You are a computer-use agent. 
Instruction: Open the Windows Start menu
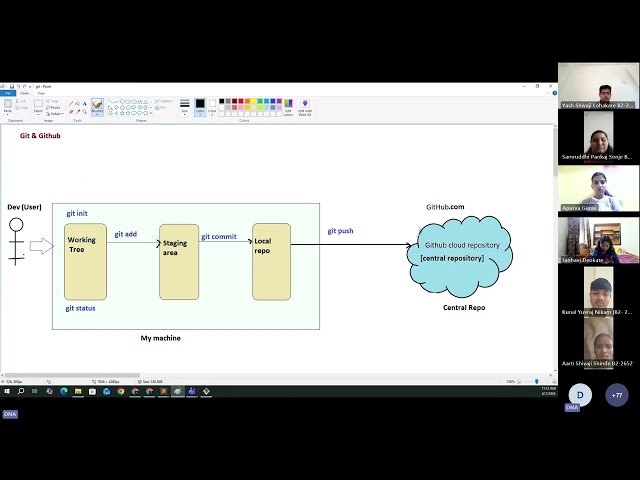(x=7, y=391)
